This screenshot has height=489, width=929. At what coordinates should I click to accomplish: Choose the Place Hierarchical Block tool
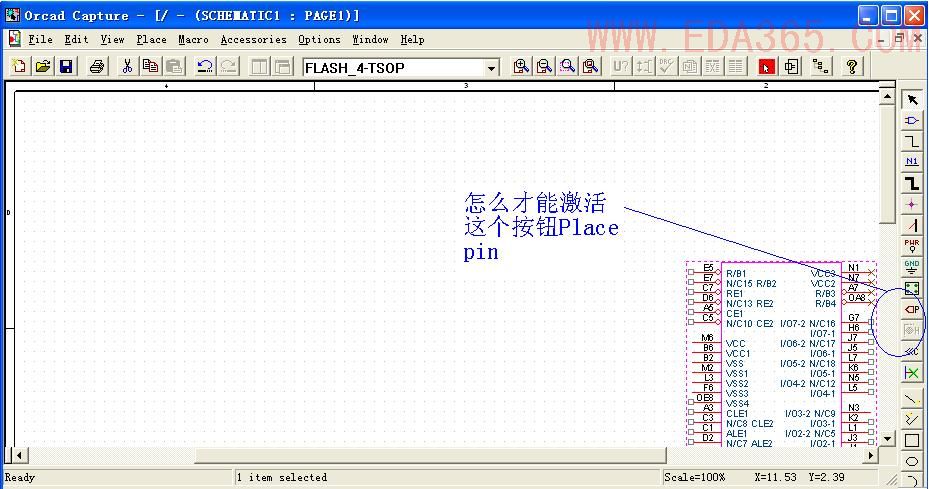pos(912,288)
